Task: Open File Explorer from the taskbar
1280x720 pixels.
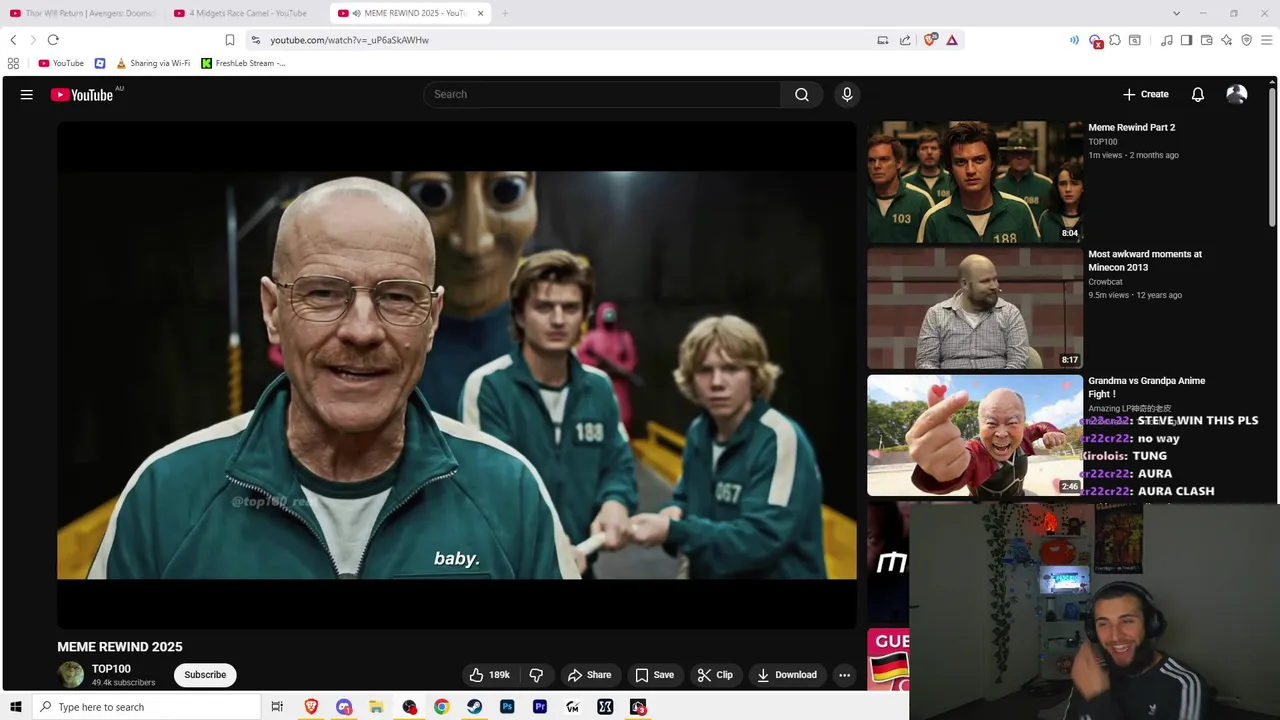Action: click(x=376, y=707)
